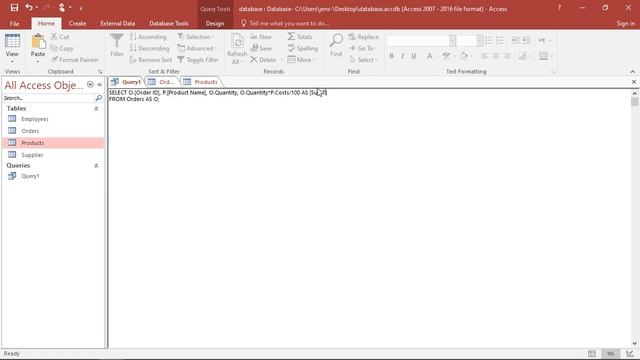Click the Cut scissors command
Screen dimensions: 640x360
[60, 37]
